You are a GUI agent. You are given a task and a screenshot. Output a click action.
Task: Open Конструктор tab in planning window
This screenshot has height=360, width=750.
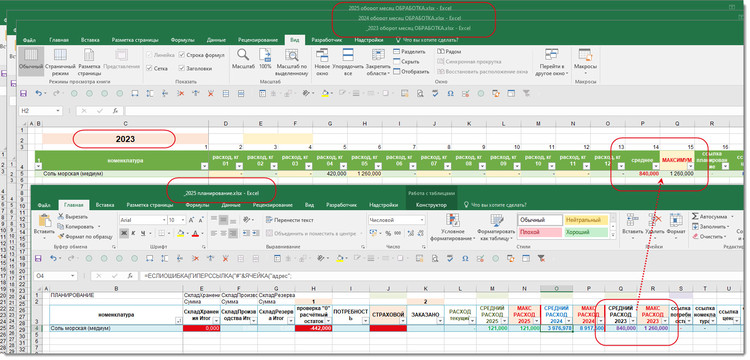pyautogui.click(x=432, y=205)
